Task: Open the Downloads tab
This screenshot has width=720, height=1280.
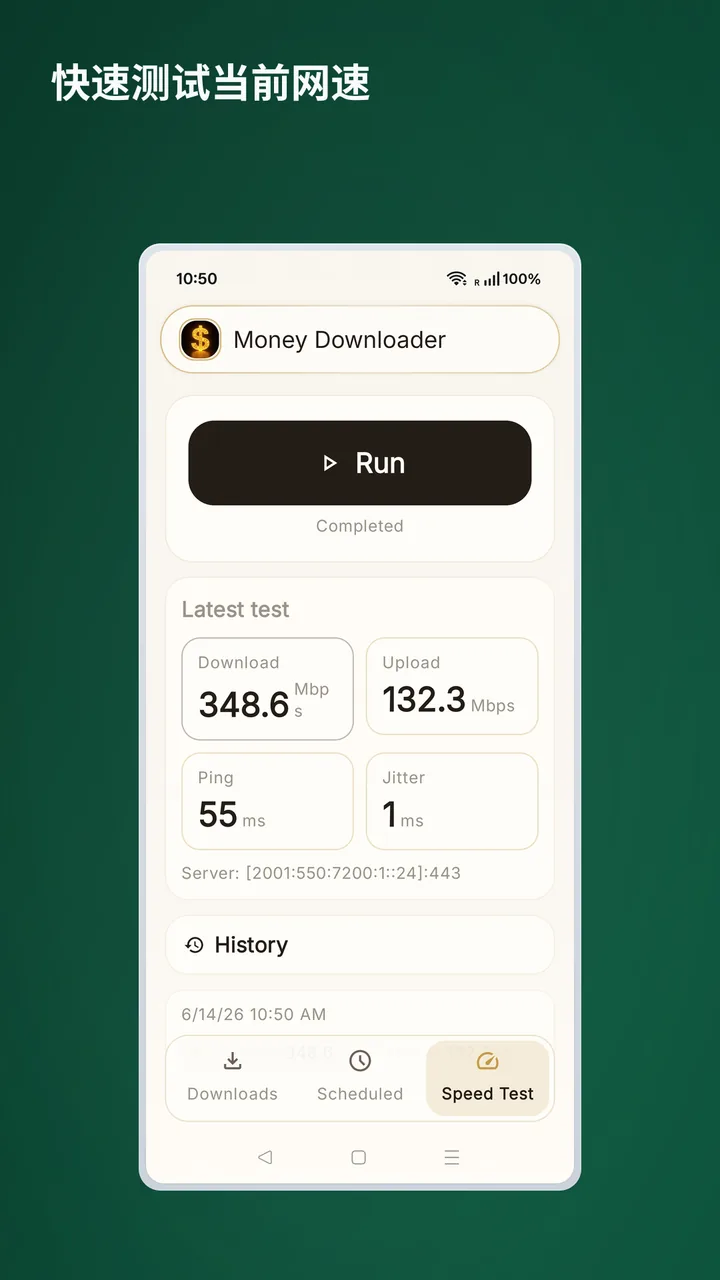Action: 232,1078
